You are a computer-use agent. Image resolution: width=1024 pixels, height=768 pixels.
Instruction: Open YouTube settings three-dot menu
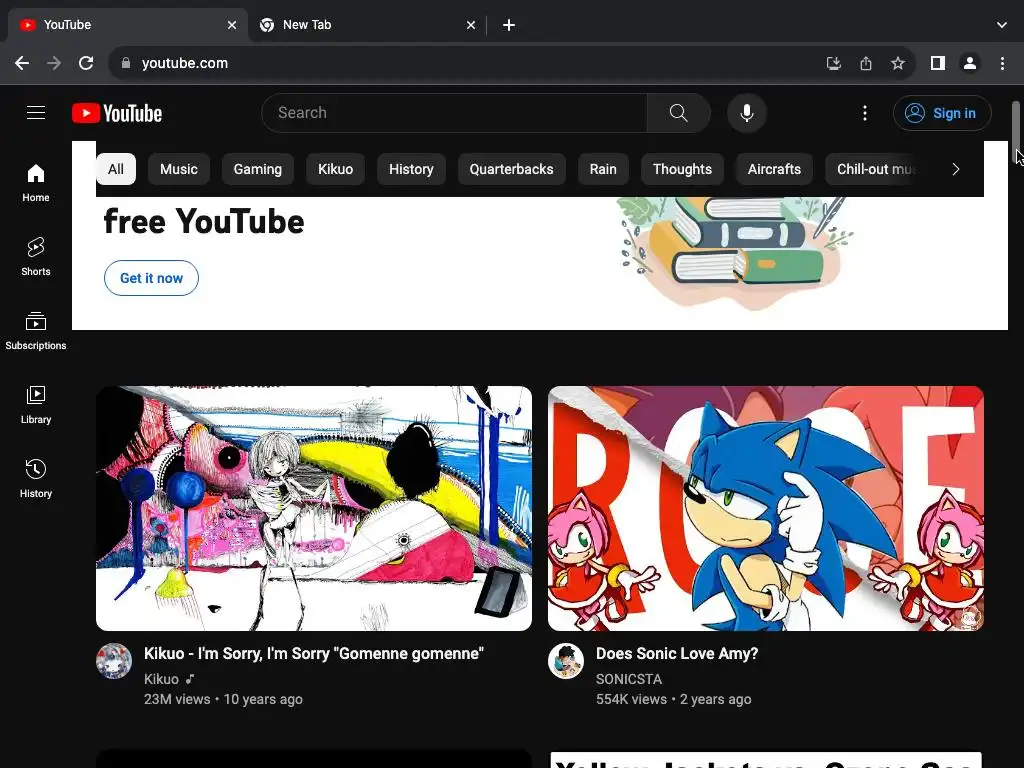865,113
